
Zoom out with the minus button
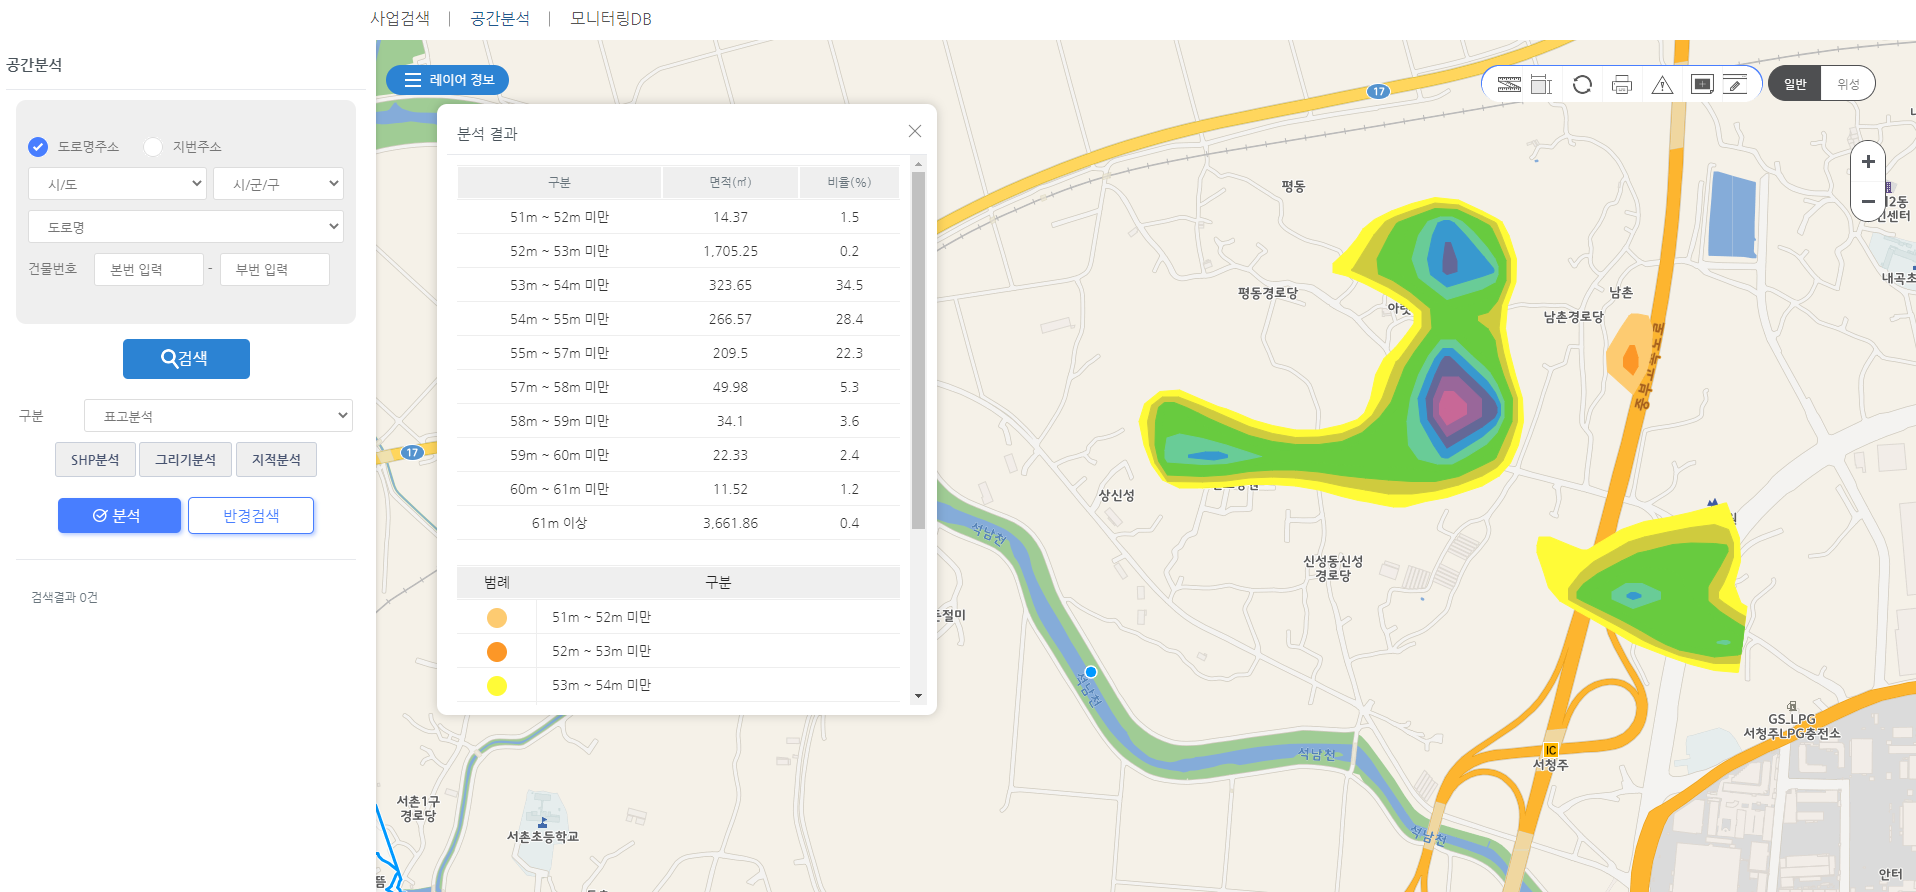[1867, 201]
